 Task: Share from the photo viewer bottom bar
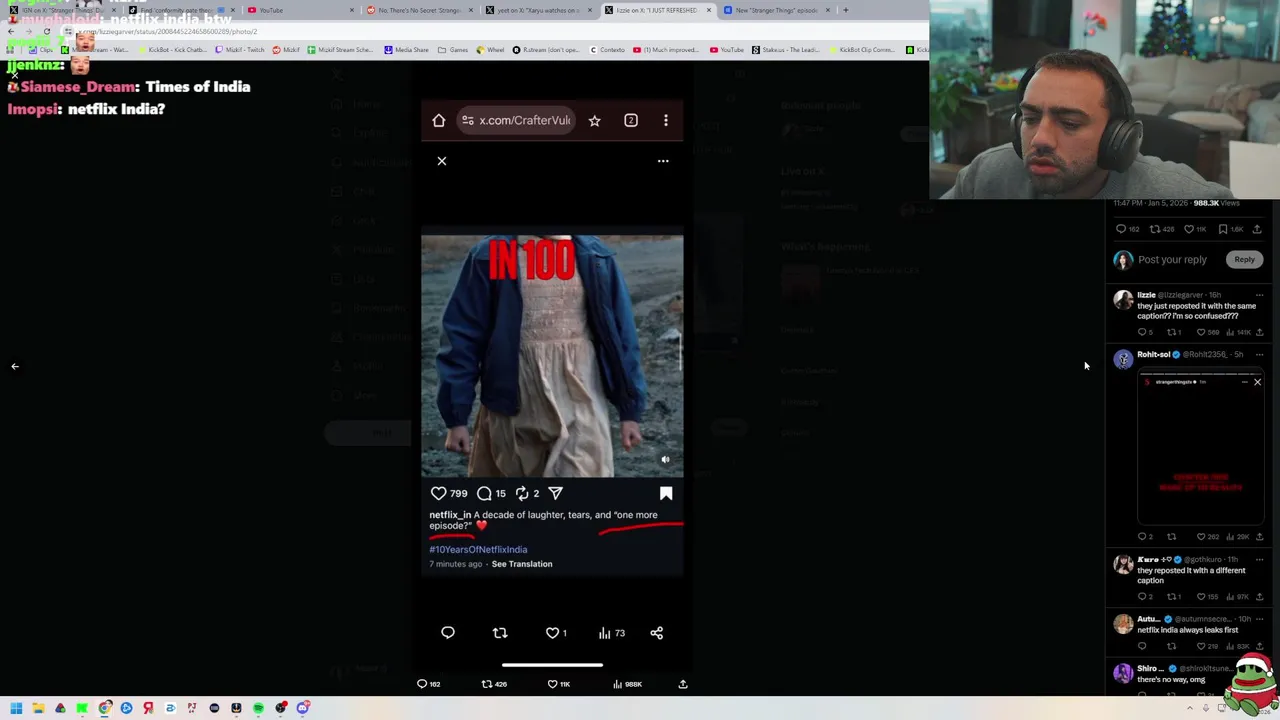click(683, 684)
